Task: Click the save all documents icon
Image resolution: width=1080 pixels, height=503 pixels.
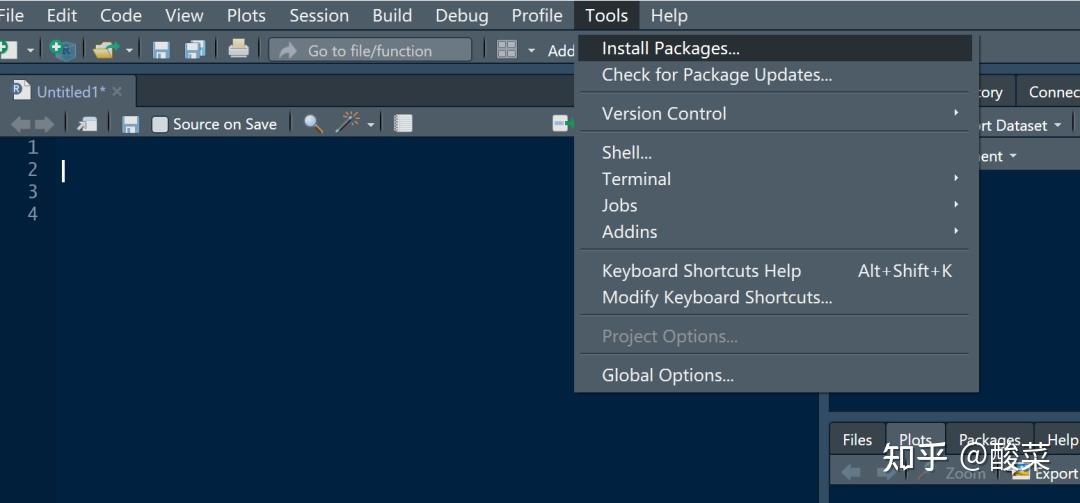Action: [195, 50]
